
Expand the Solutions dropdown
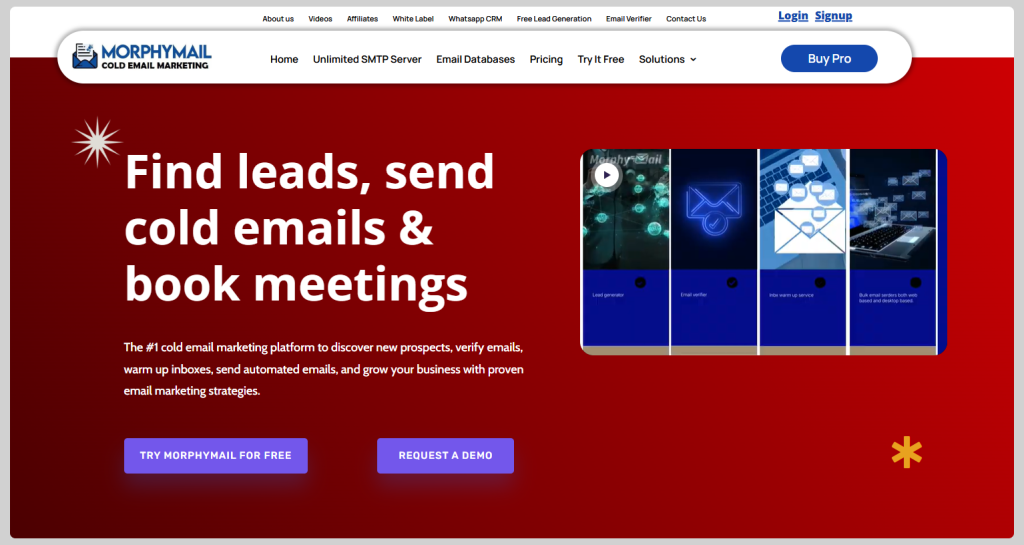click(667, 59)
